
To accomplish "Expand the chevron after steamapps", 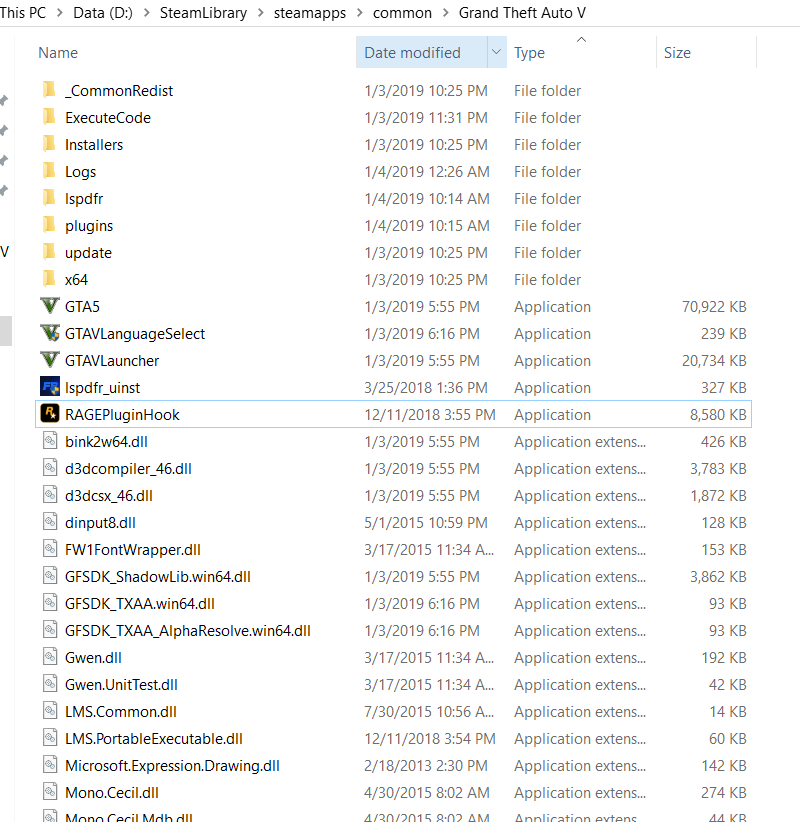I will [x=360, y=13].
